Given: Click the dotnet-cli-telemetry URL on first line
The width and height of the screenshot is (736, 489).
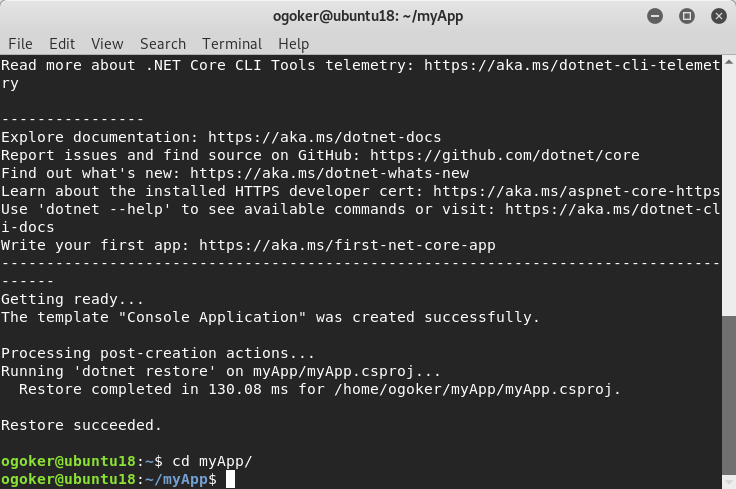Looking at the screenshot, I should [x=572, y=65].
